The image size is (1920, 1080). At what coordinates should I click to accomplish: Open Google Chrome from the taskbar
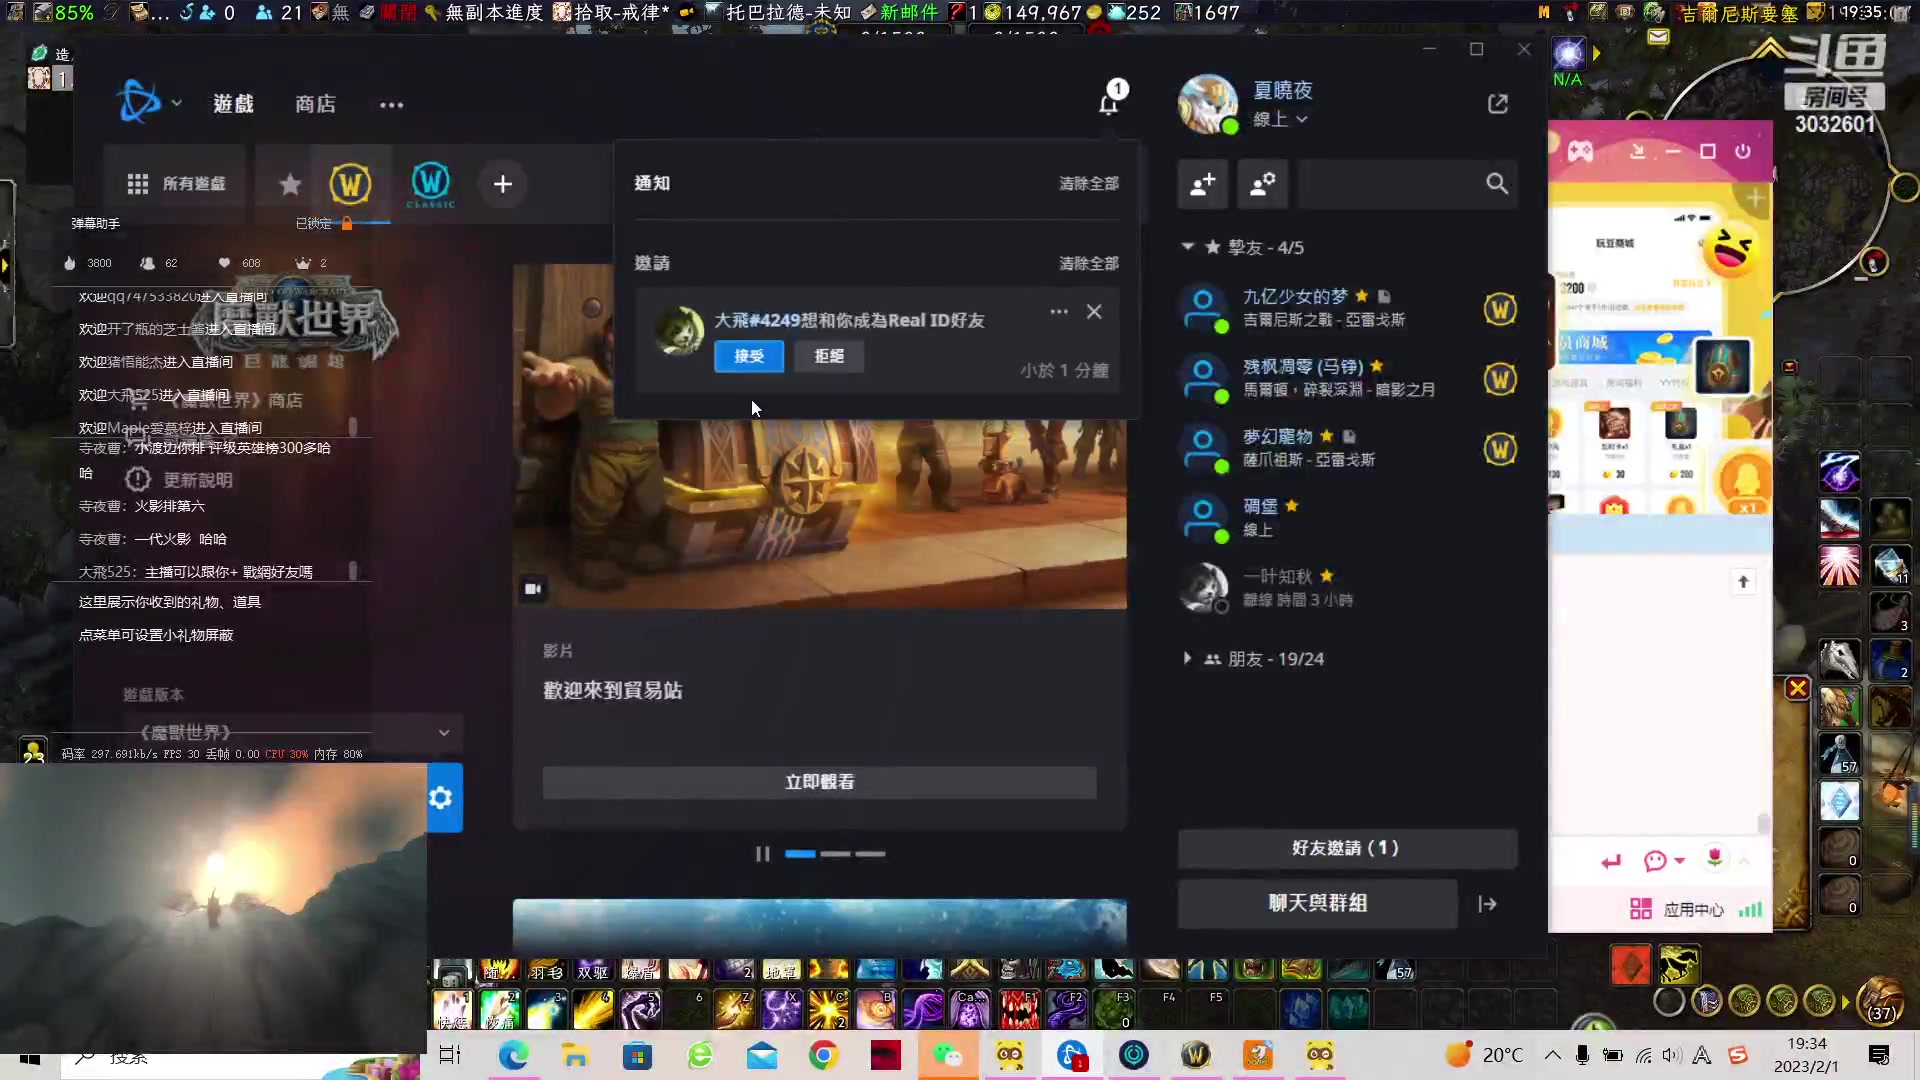tap(823, 1055)
